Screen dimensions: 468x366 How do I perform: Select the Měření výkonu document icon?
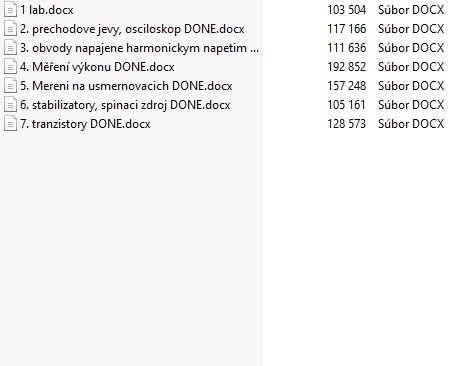[x=10, y=67]
